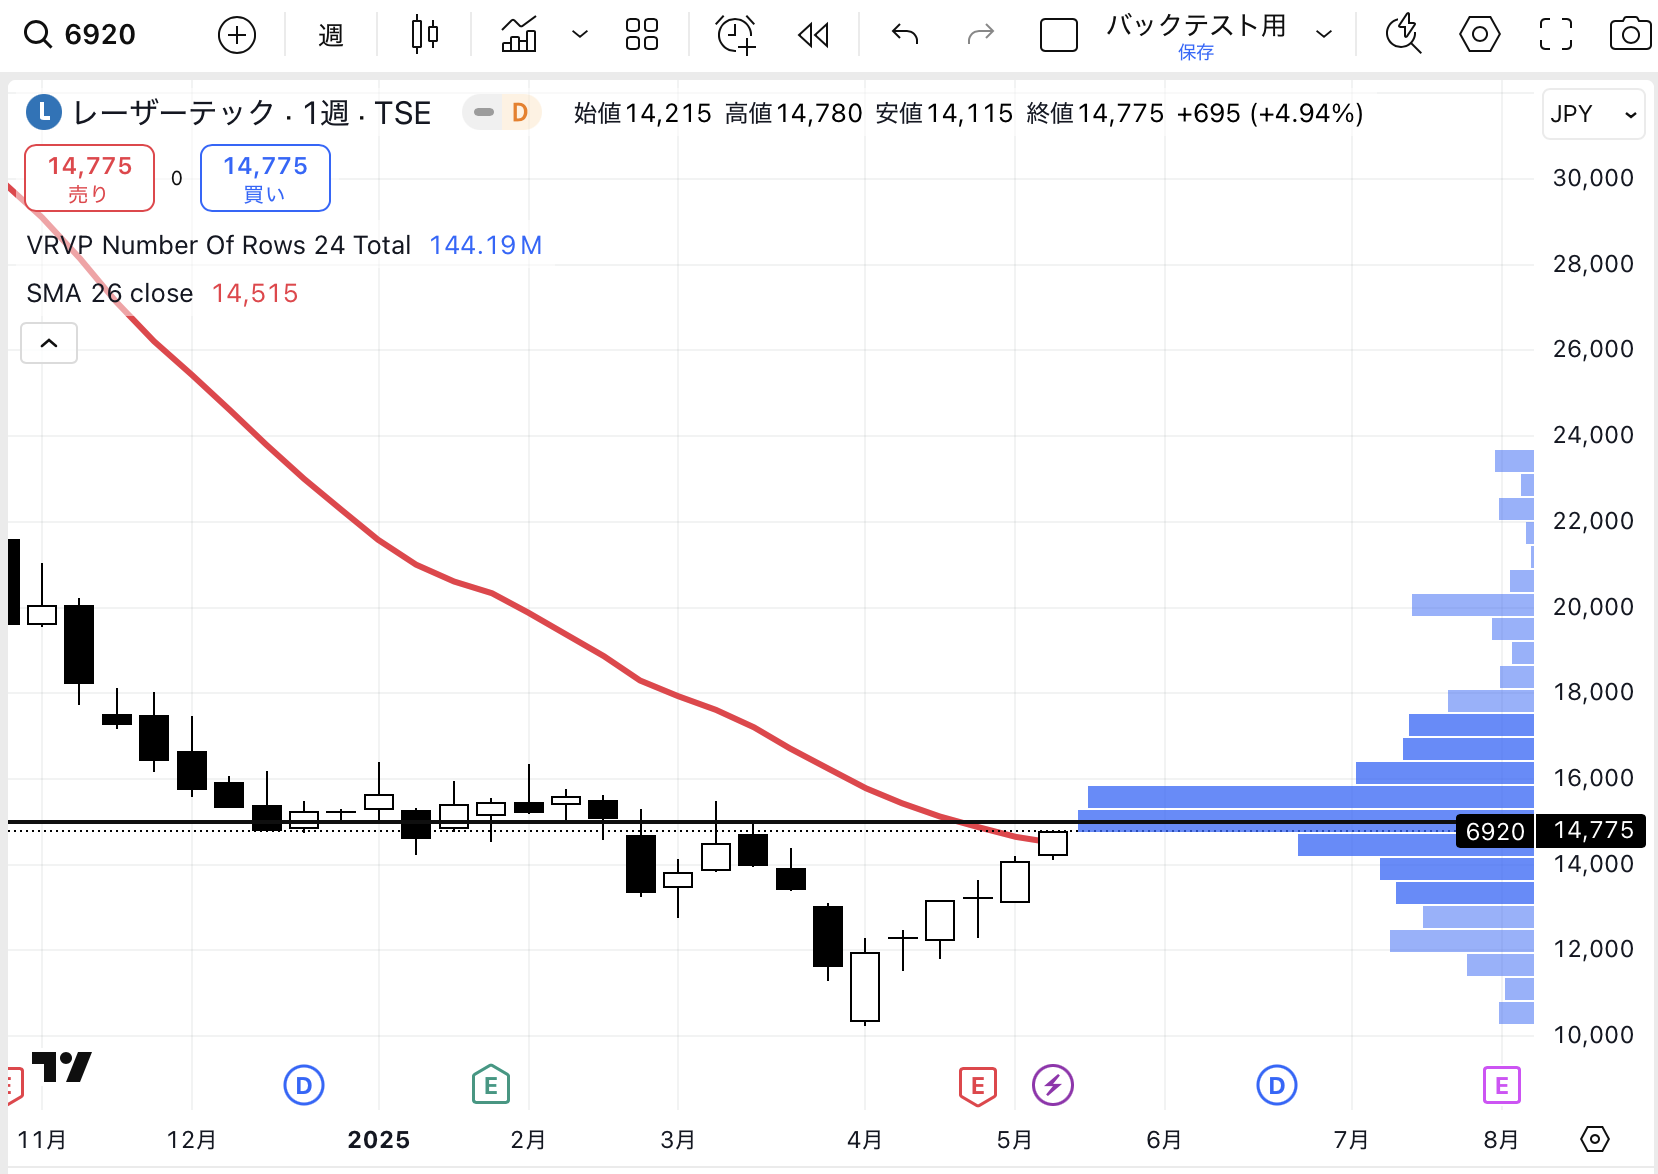Screen dimensions: 1658x1174
Task: Click the 14,775 current price label
Action: (1593, 830)
